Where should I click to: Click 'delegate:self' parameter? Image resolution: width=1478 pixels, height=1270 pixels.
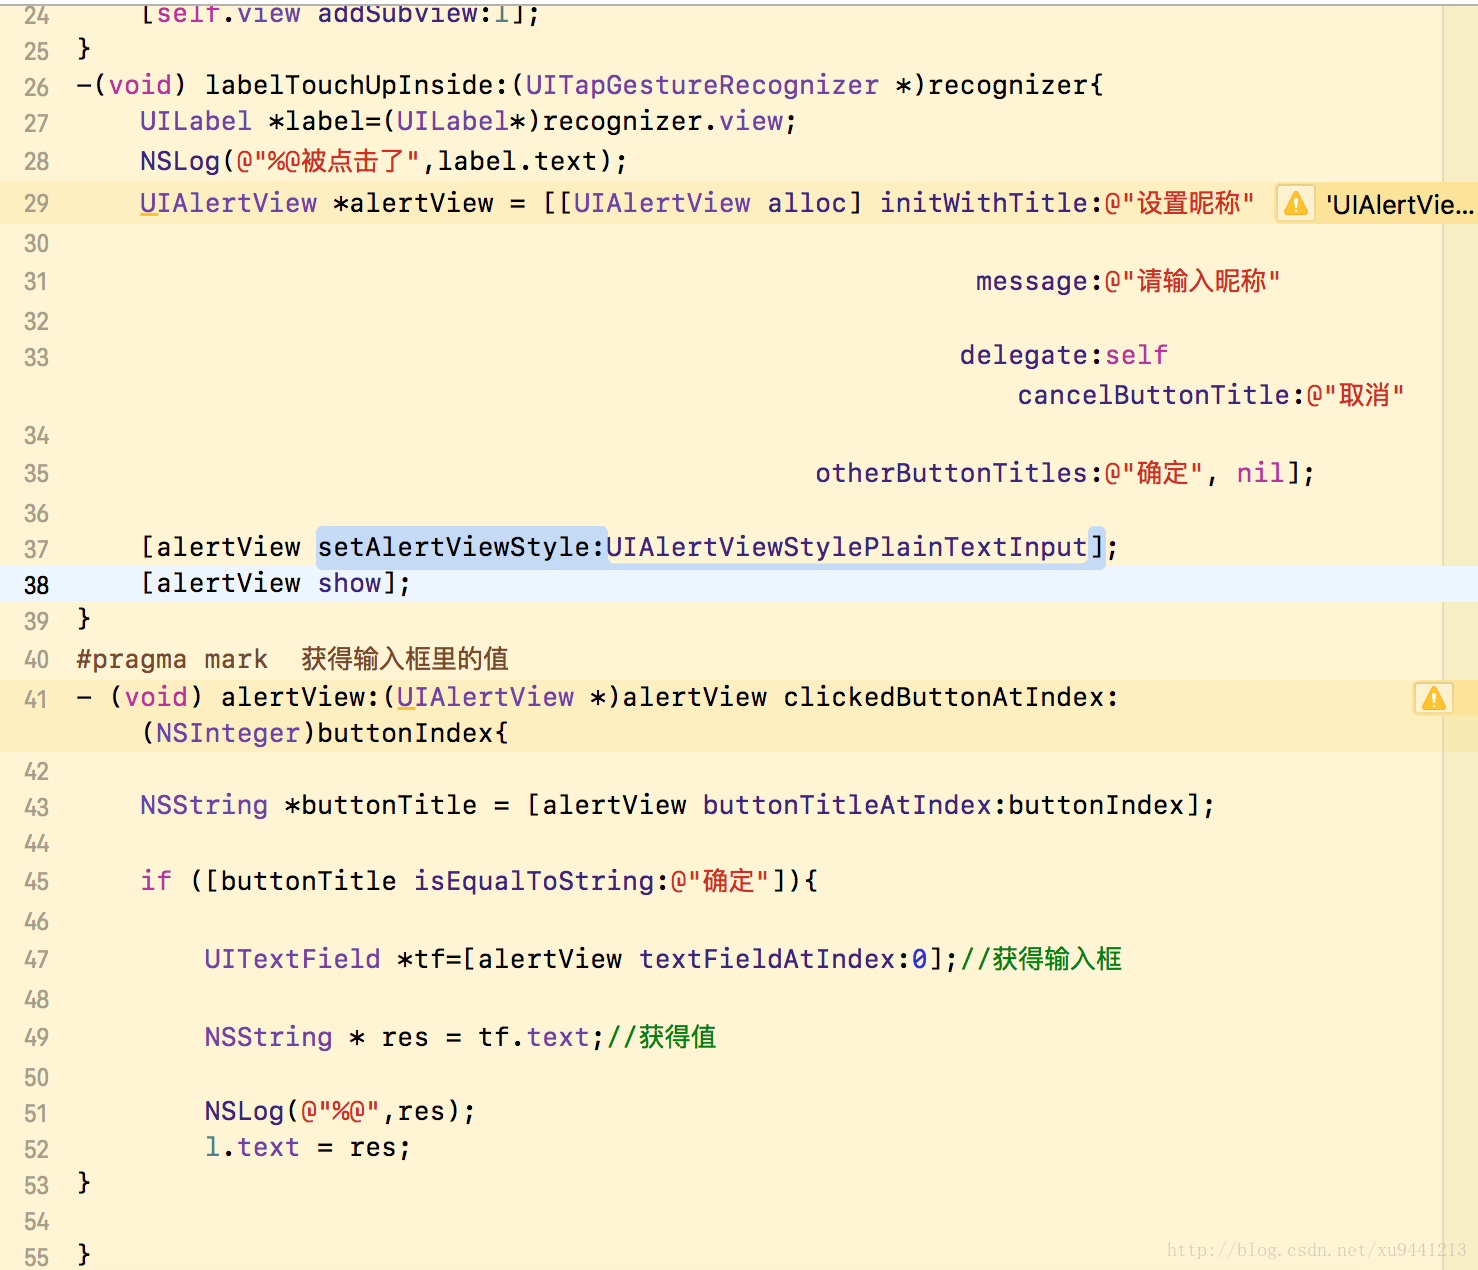coord(1064,355)
